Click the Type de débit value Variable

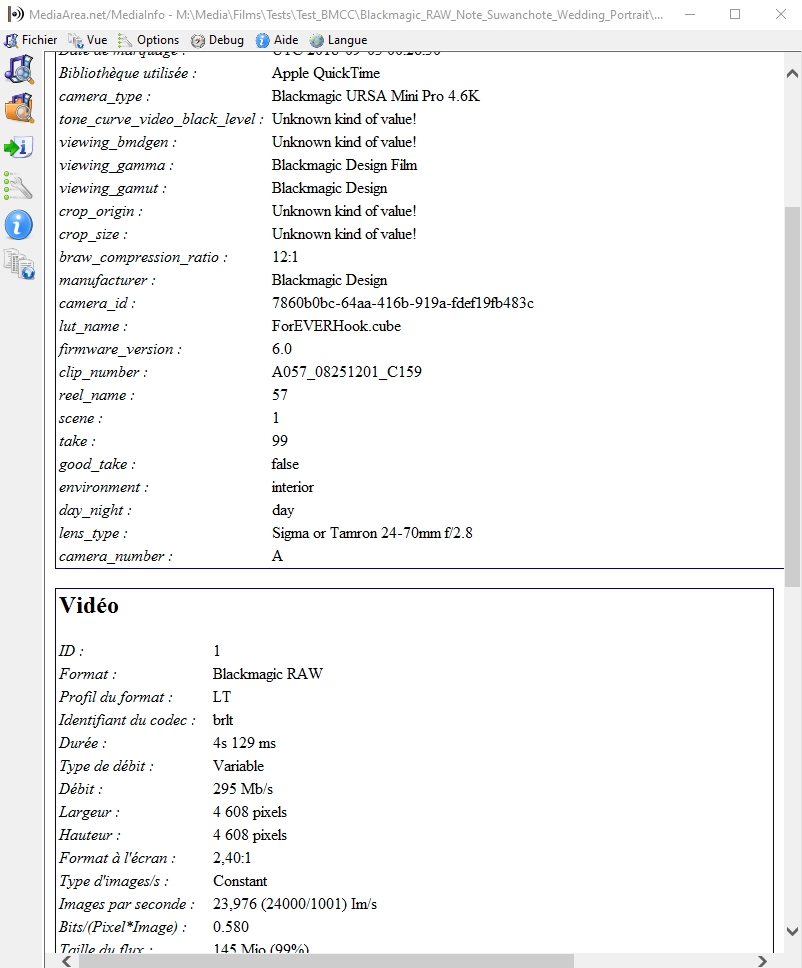[238, 766]
